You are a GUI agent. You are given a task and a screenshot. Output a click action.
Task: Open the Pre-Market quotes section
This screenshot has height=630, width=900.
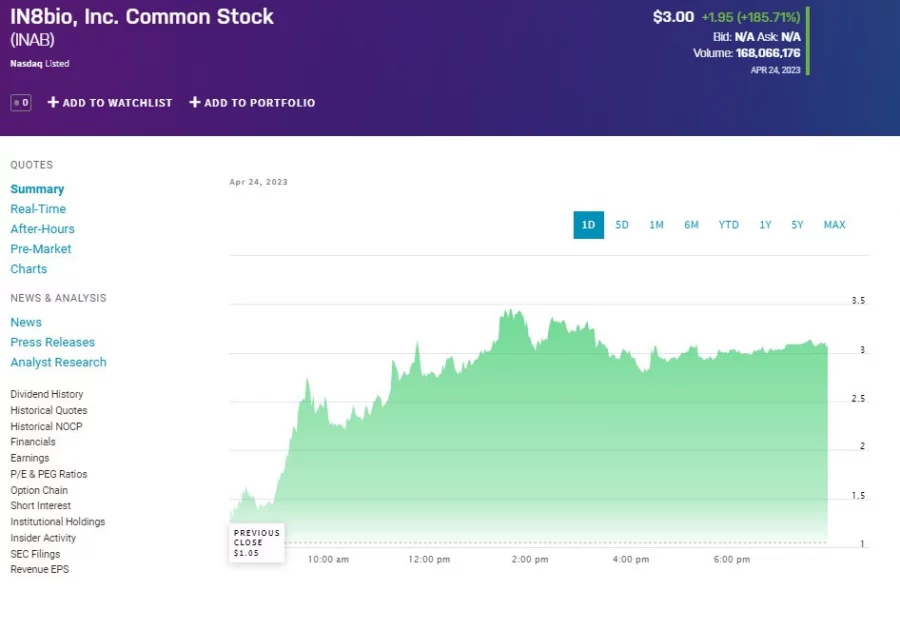coord(40,248)
